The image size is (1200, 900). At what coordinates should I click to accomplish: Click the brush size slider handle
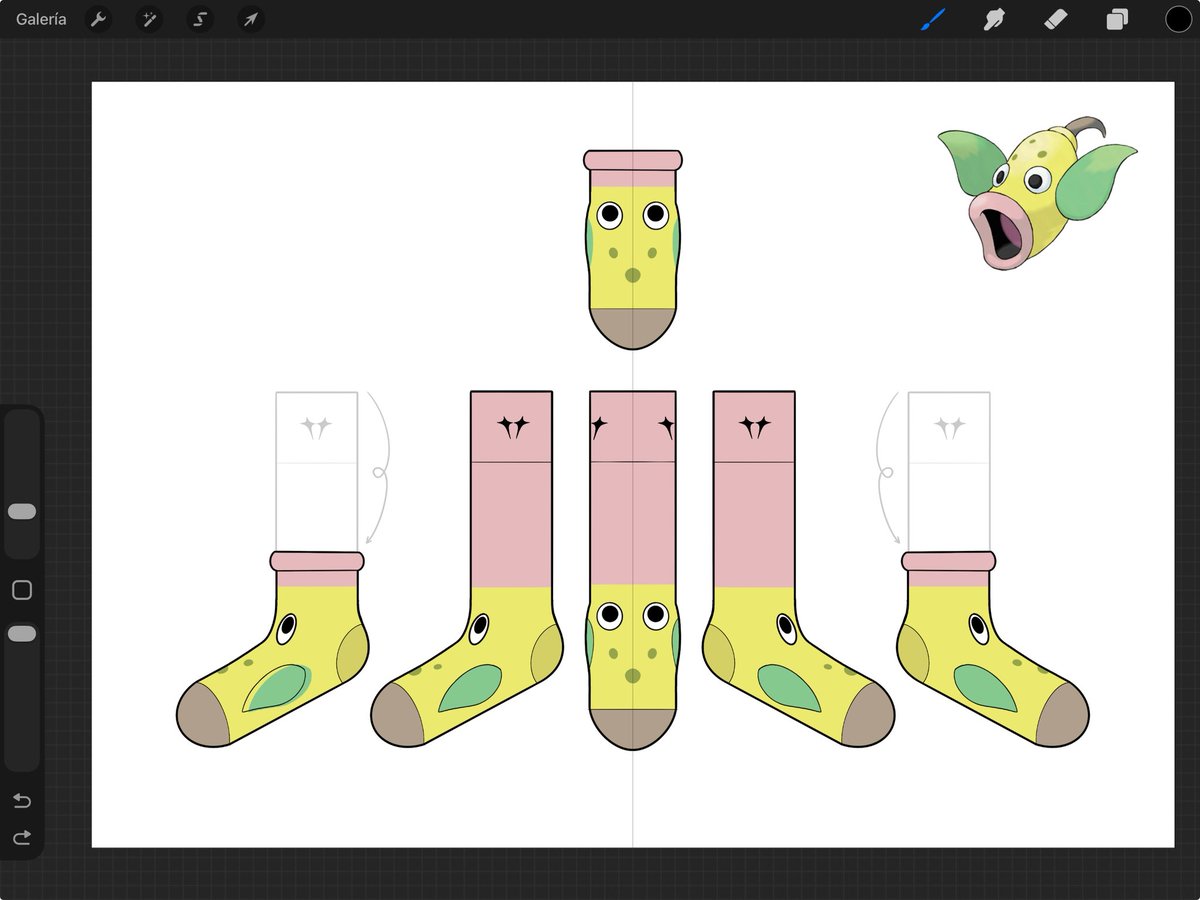coord(22,511)
